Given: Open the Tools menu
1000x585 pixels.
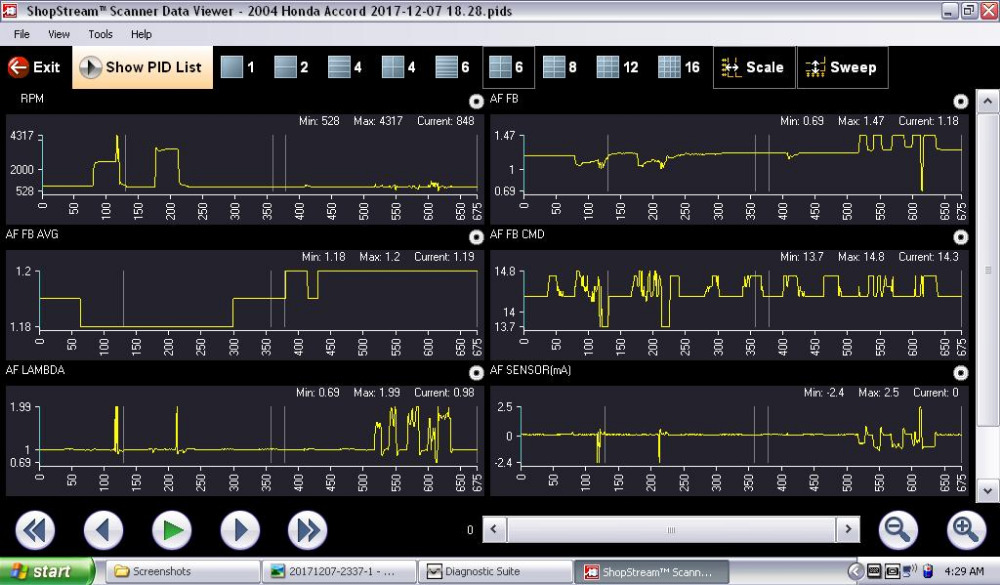Looking at the screenshot, I should click(100, 34).
